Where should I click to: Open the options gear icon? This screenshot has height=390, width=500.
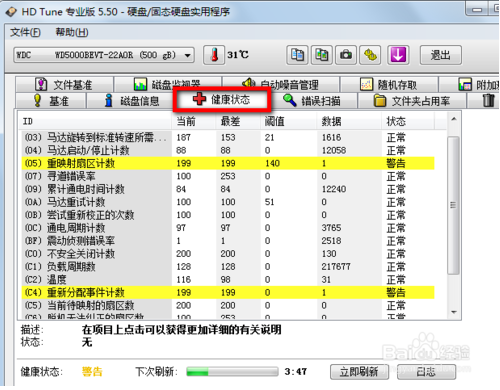click(370, 55)
